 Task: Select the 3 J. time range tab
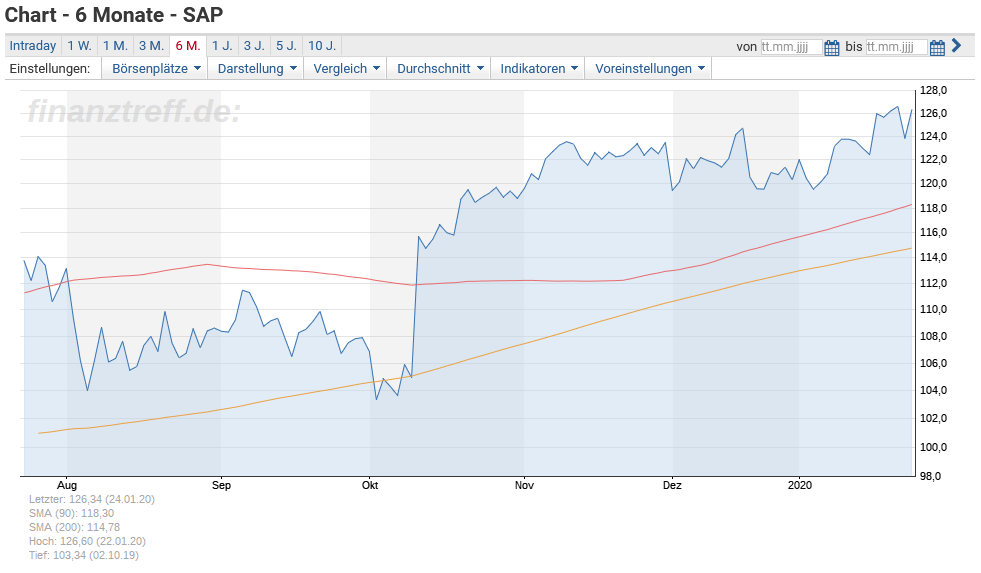(254, 46)
